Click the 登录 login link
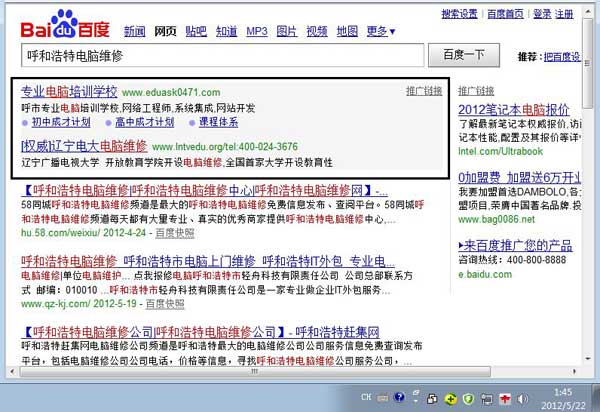Viewport: 600px width, 412px height. coord(542,14)
